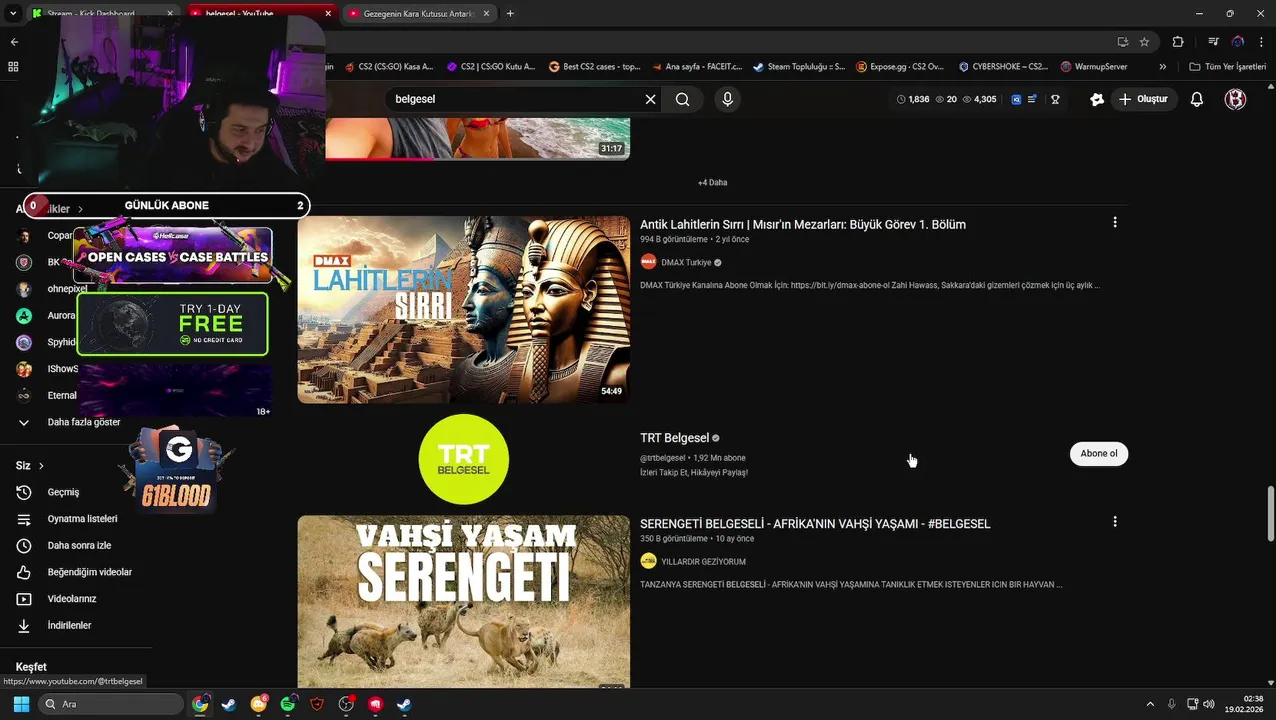
Task: Open the Spotify taskbar icon
Action: tap(288, 704)
